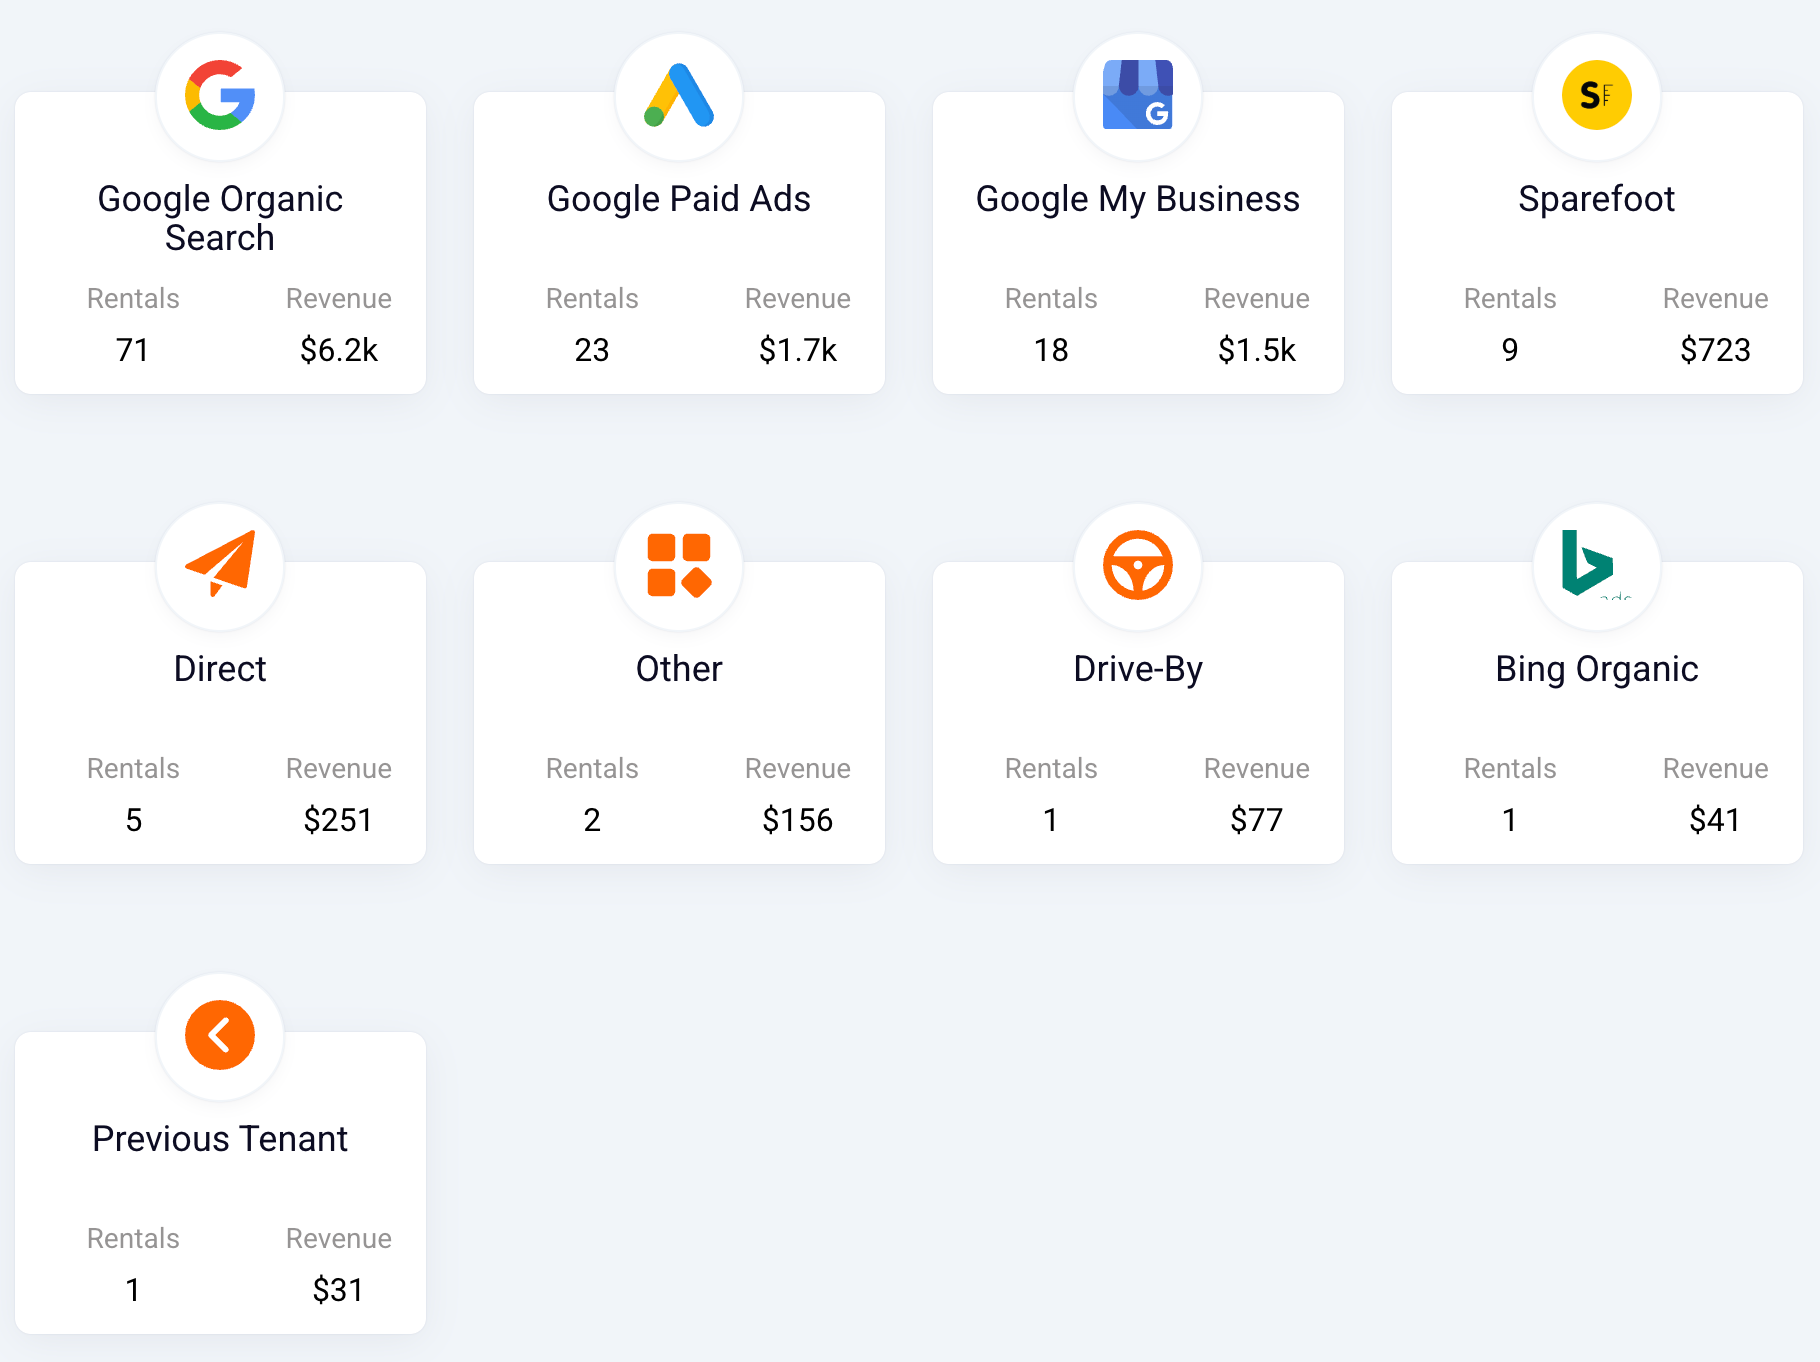Click the $251 Direct revenue amount
This screenshot has height=1362, width=1820.
coord(338,820)
